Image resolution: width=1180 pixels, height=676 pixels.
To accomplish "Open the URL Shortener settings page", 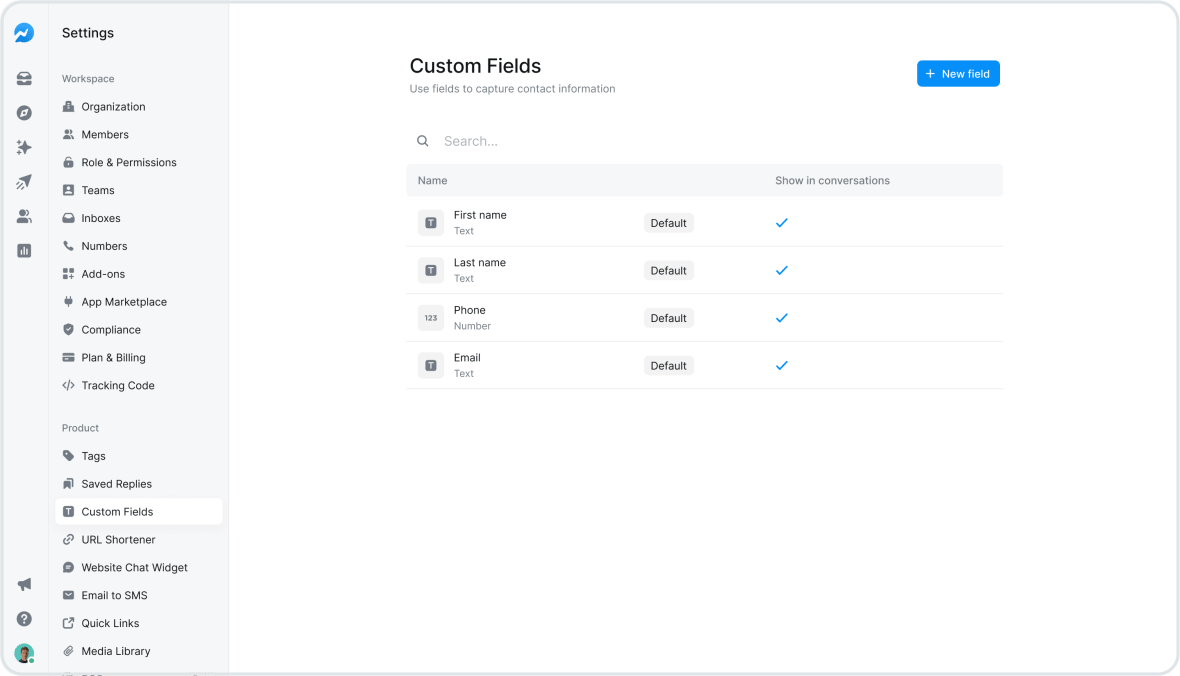I will pos(118,540).
